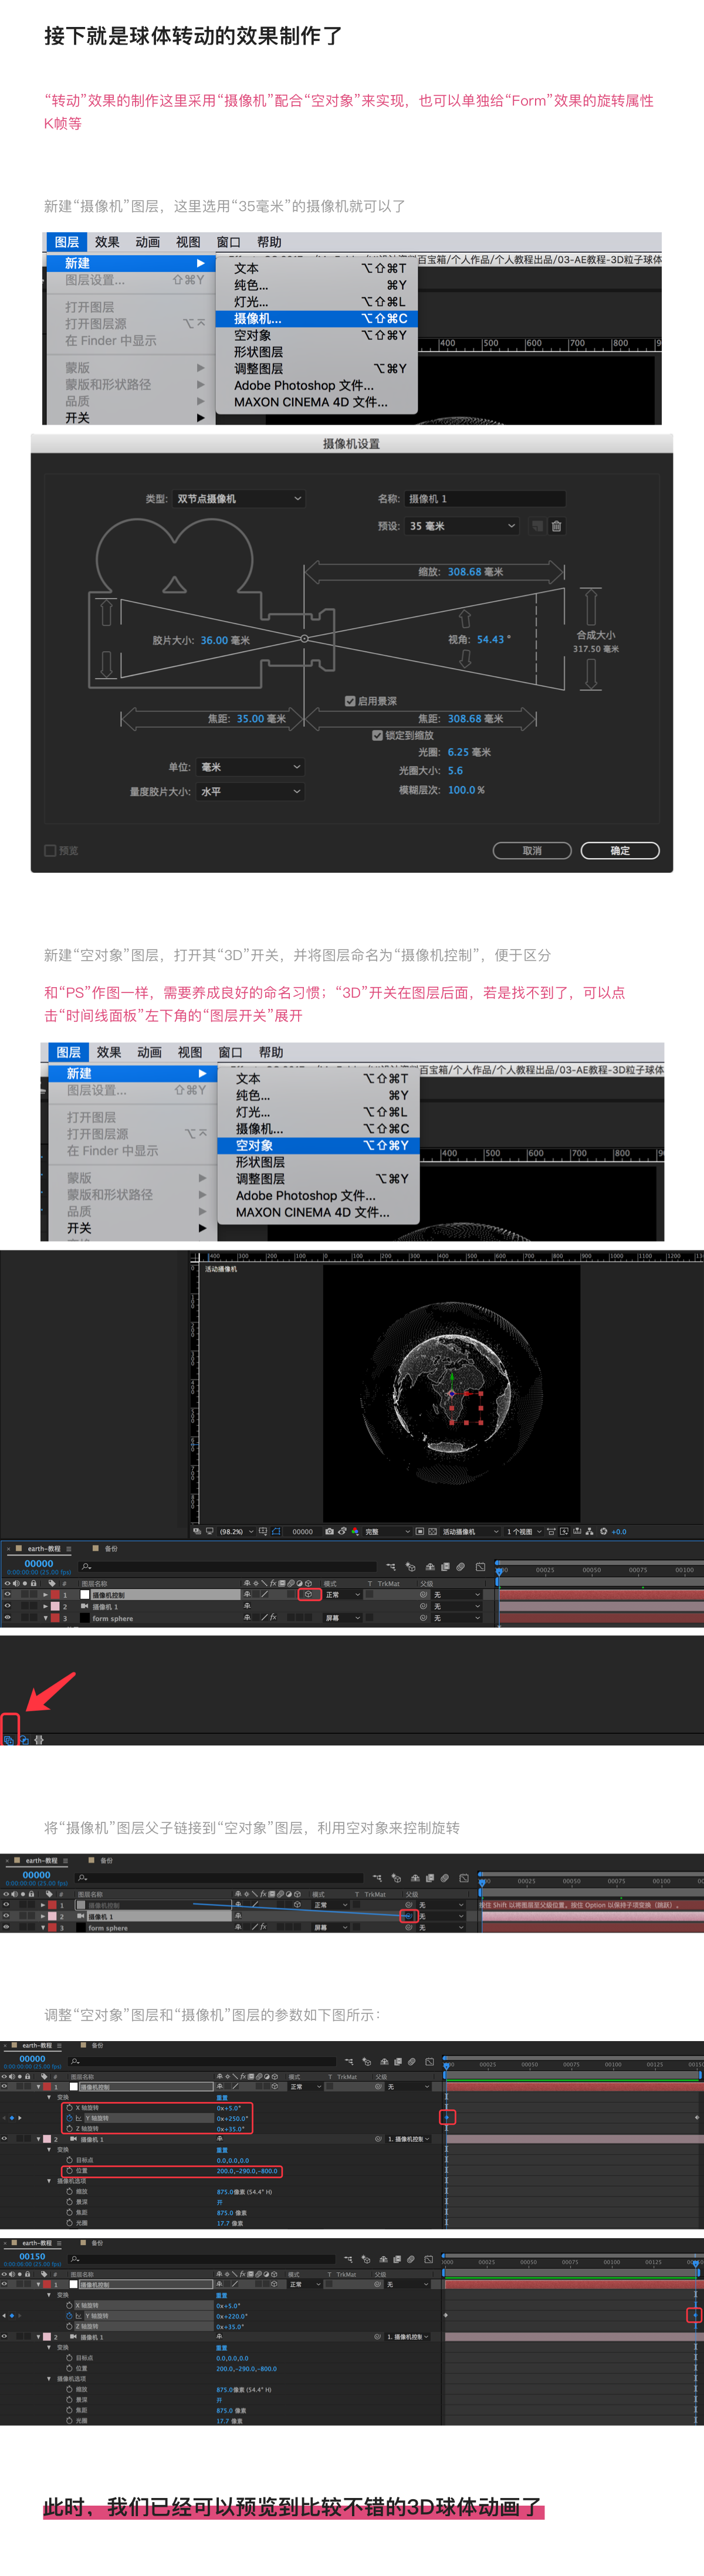This screenshot has width=704, height=2576.
Task: Click the pick whip on the form sphere row under the viewer
Action: pyautogui.click(x=423, y=1618)
